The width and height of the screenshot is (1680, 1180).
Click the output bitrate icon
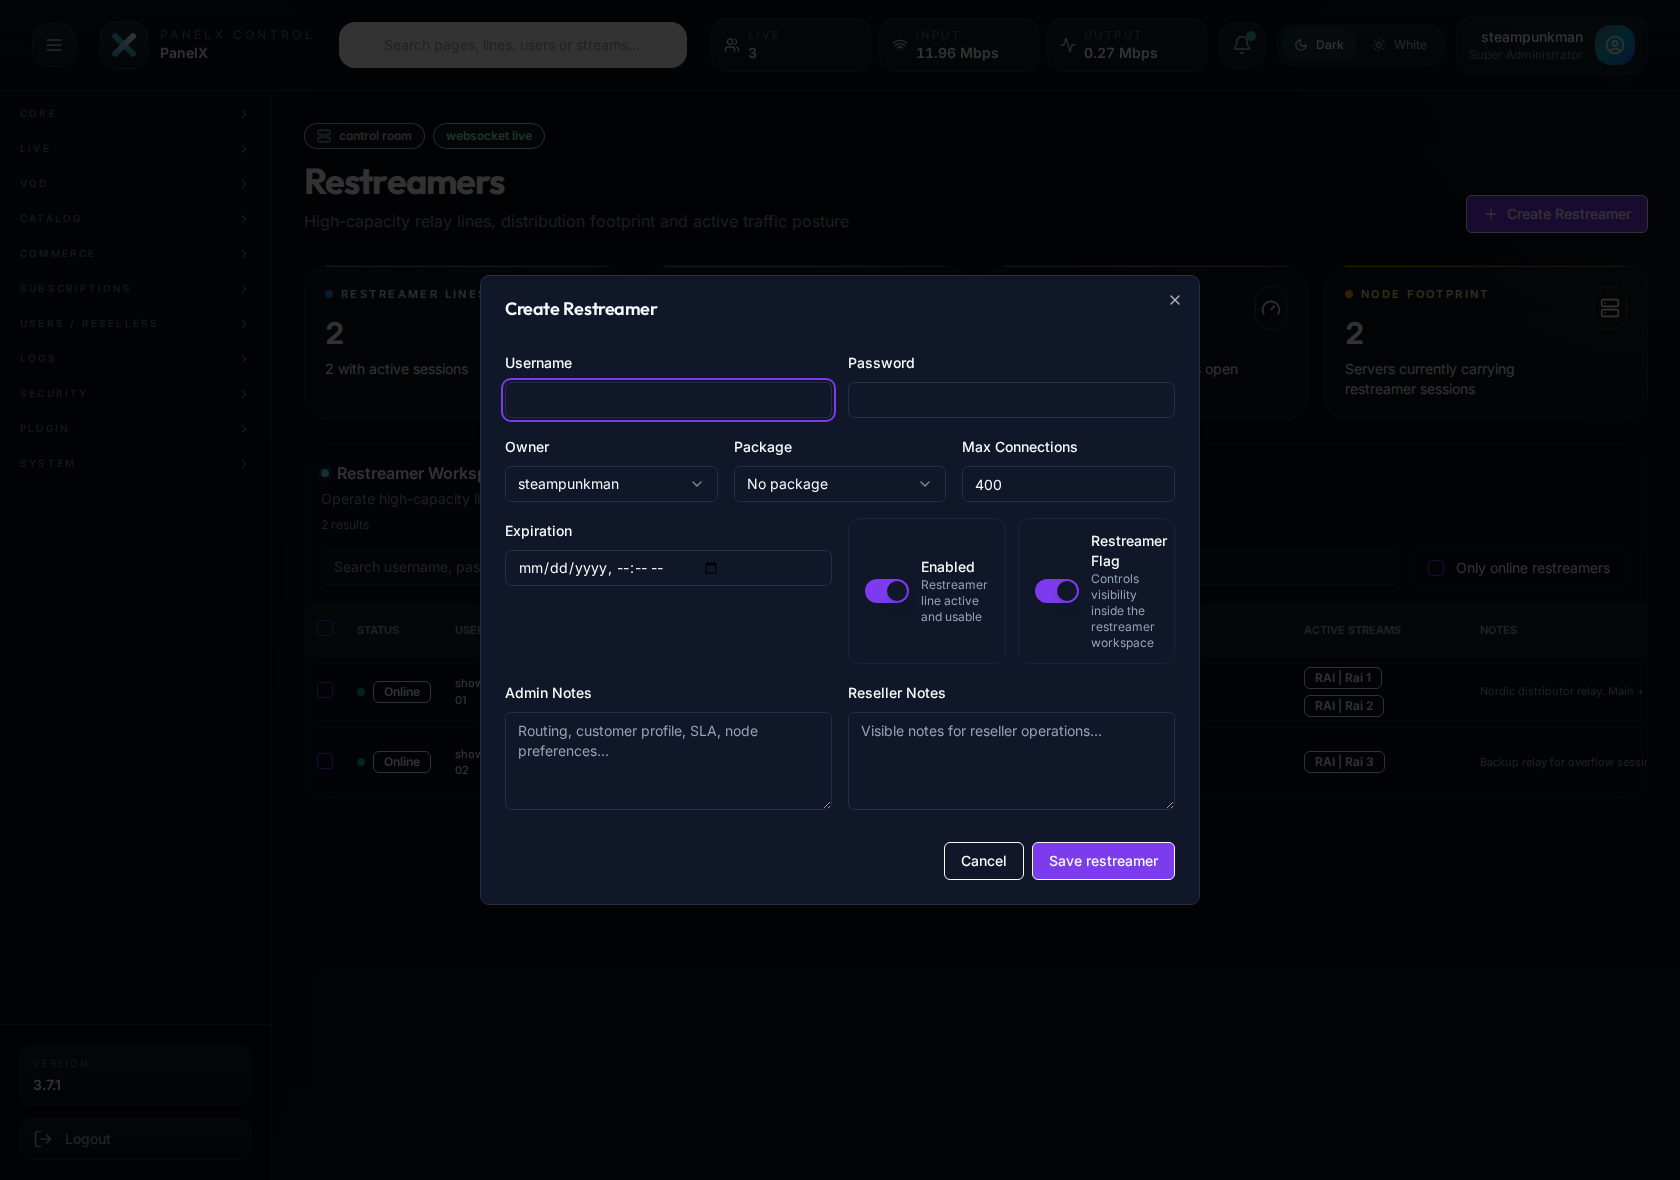pyautogui.click(x=1067, y=45)
